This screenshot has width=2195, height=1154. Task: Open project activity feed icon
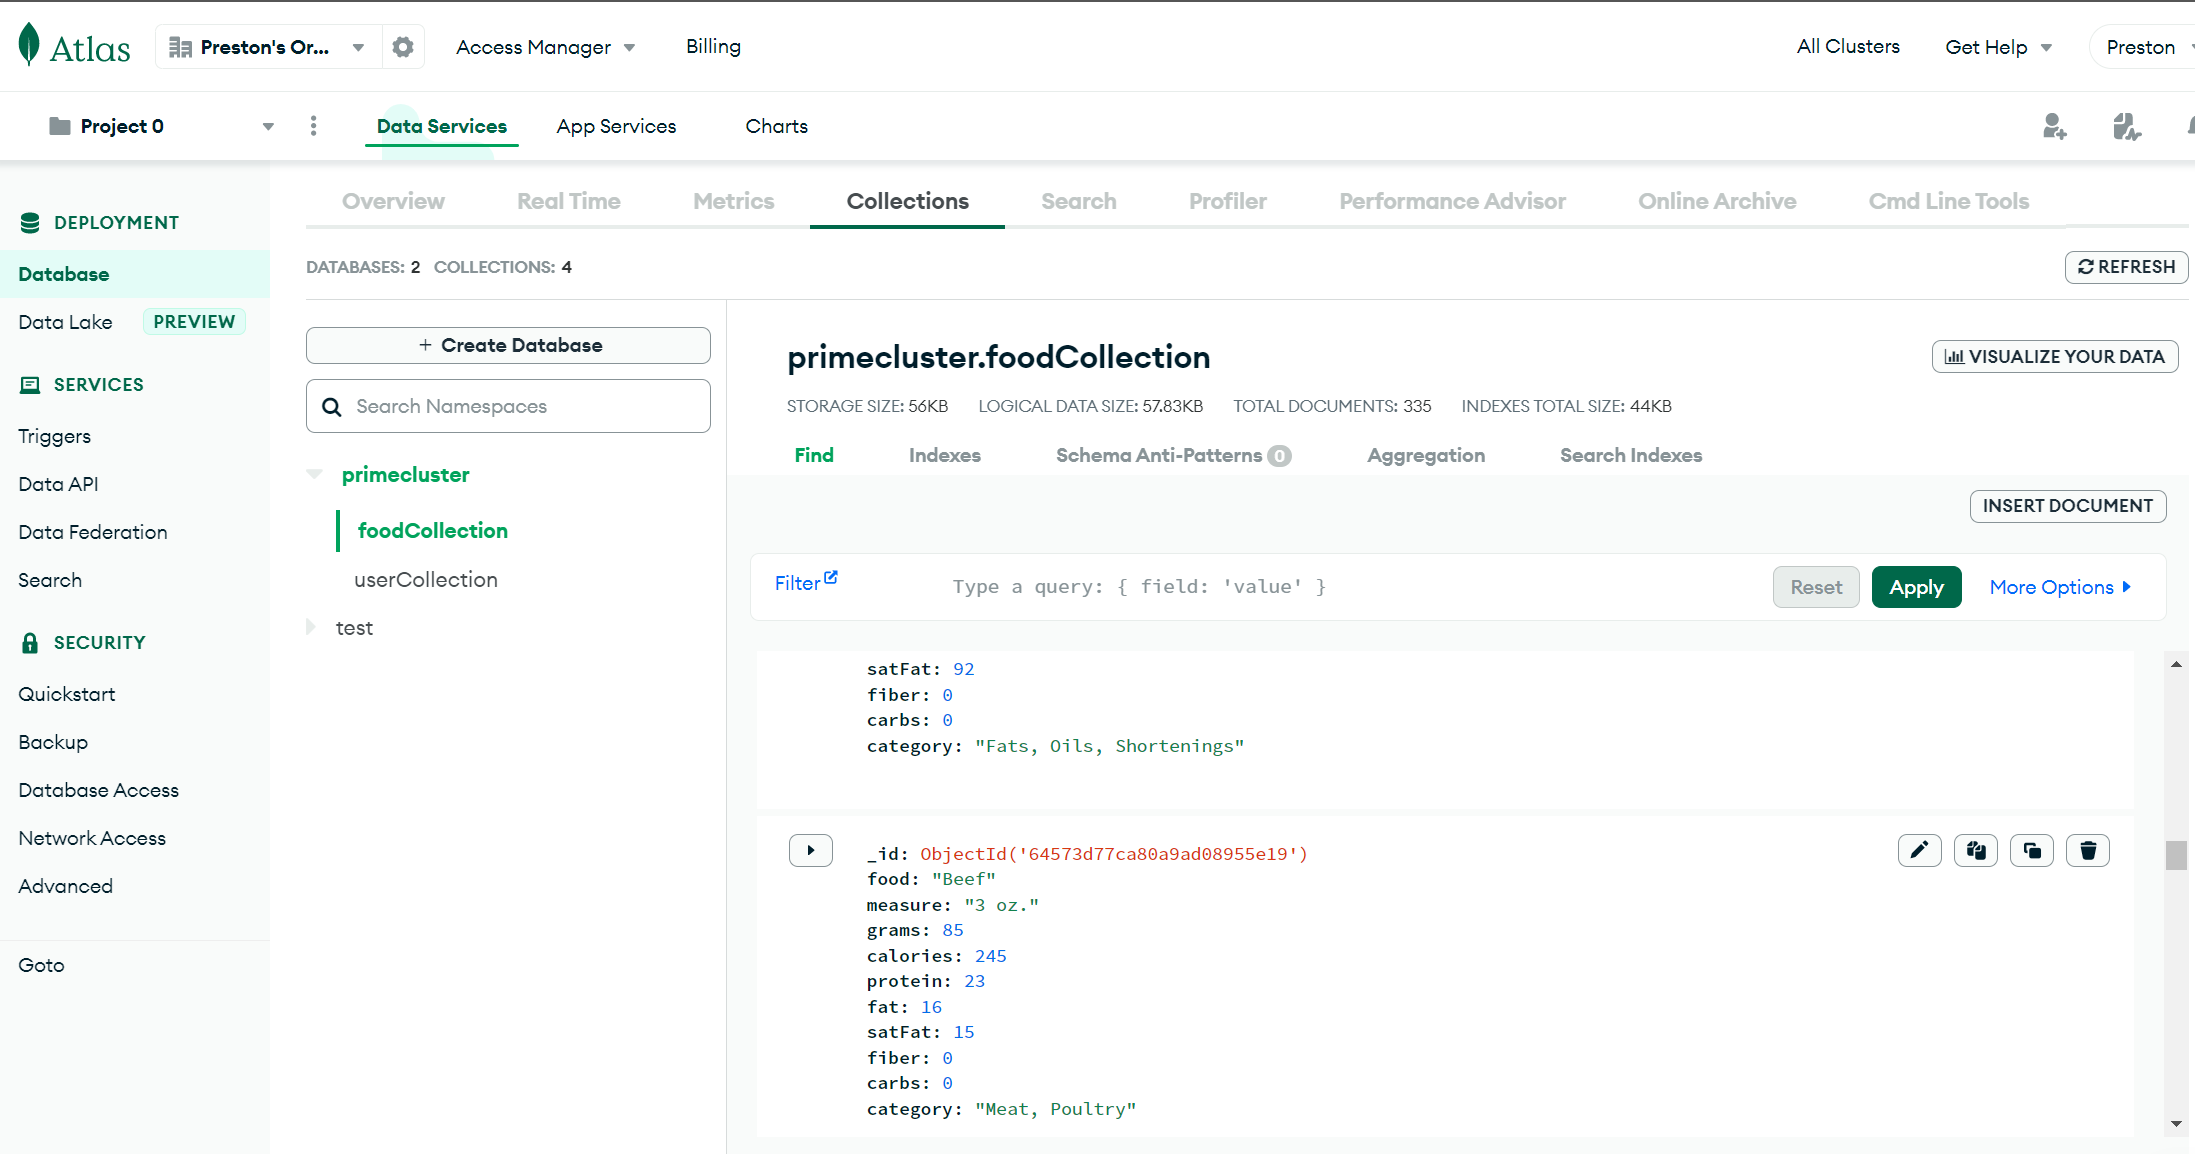pyautogui.click(x=2127, y=126)
